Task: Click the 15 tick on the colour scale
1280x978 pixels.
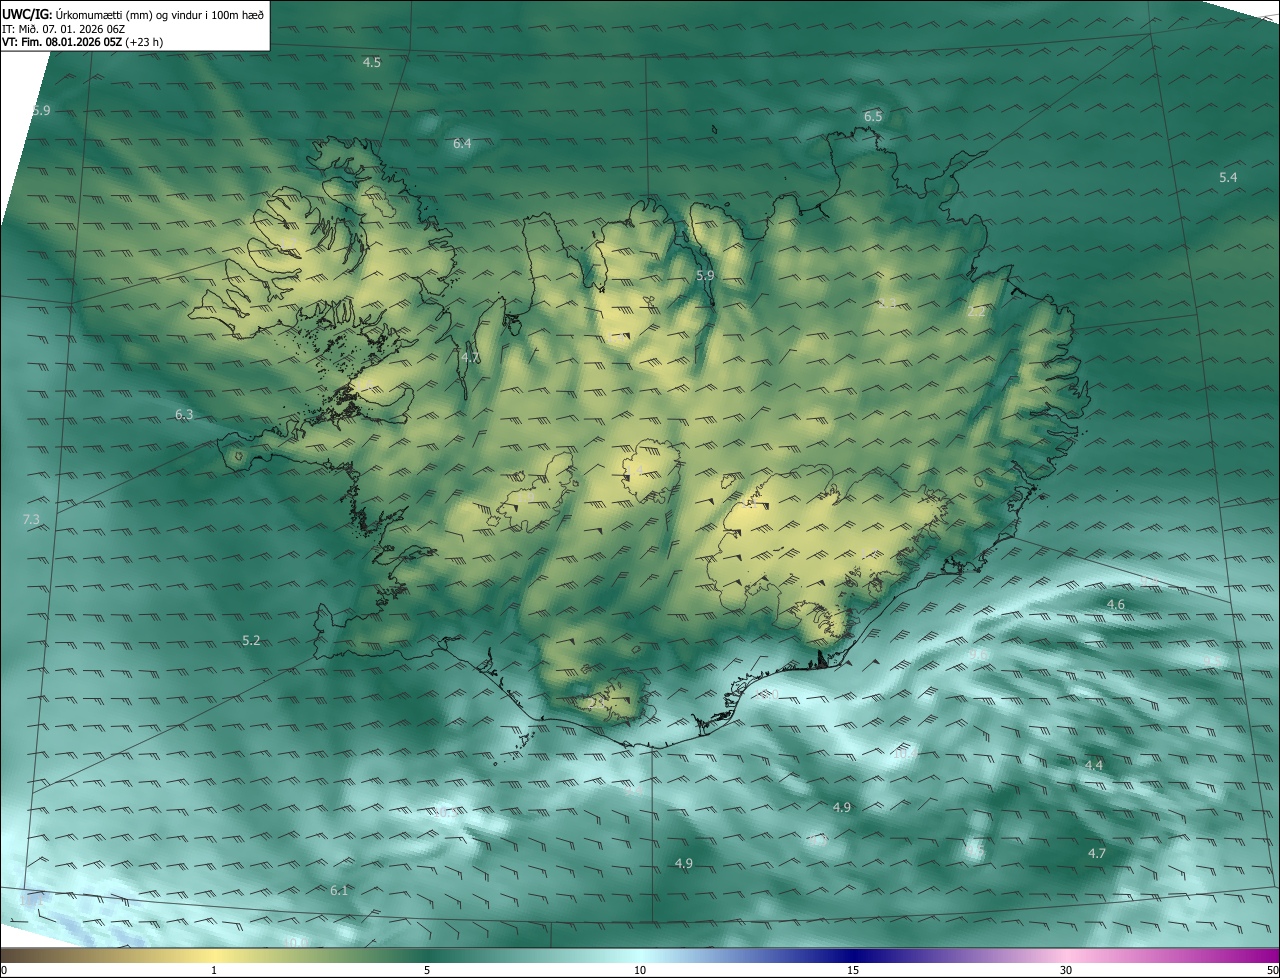Action: click(853, 970)
